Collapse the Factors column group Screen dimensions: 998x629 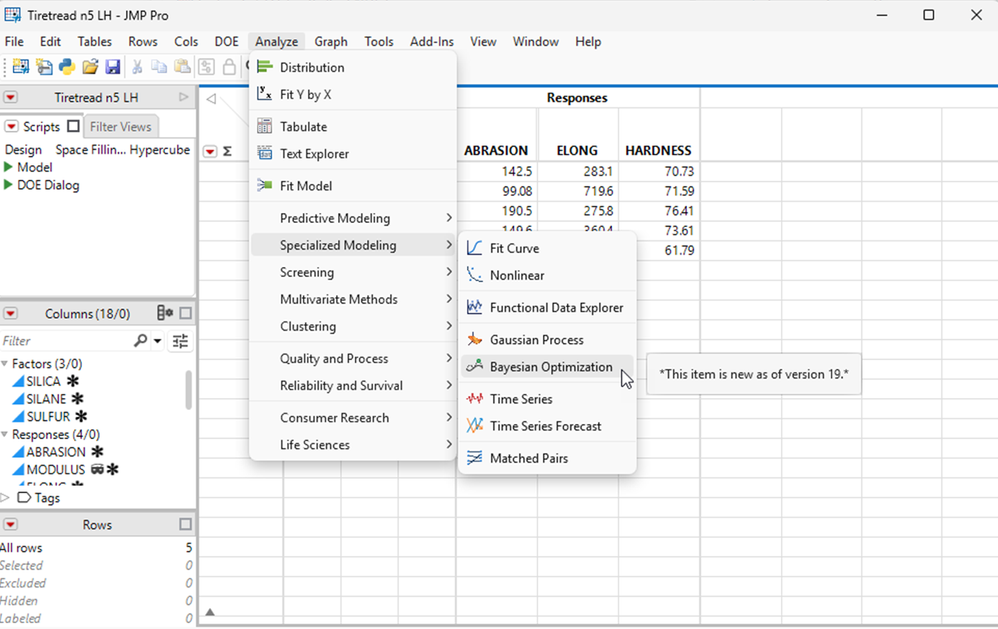point(5,364)
